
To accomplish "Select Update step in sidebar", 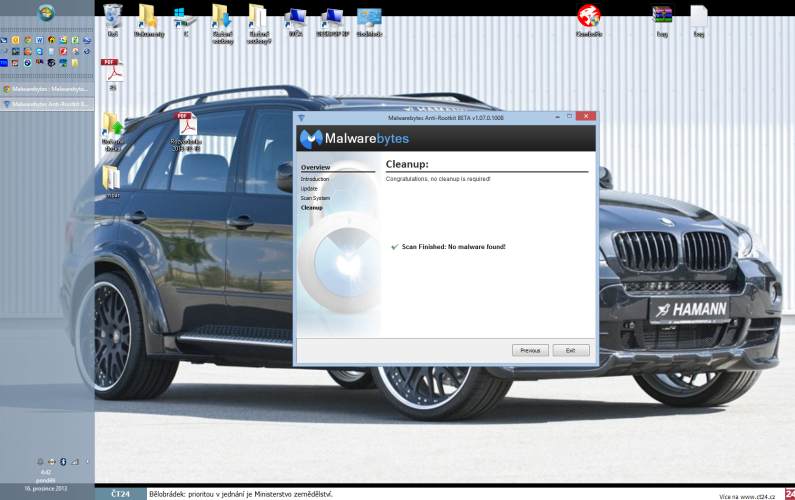I will tap(309, 188).
